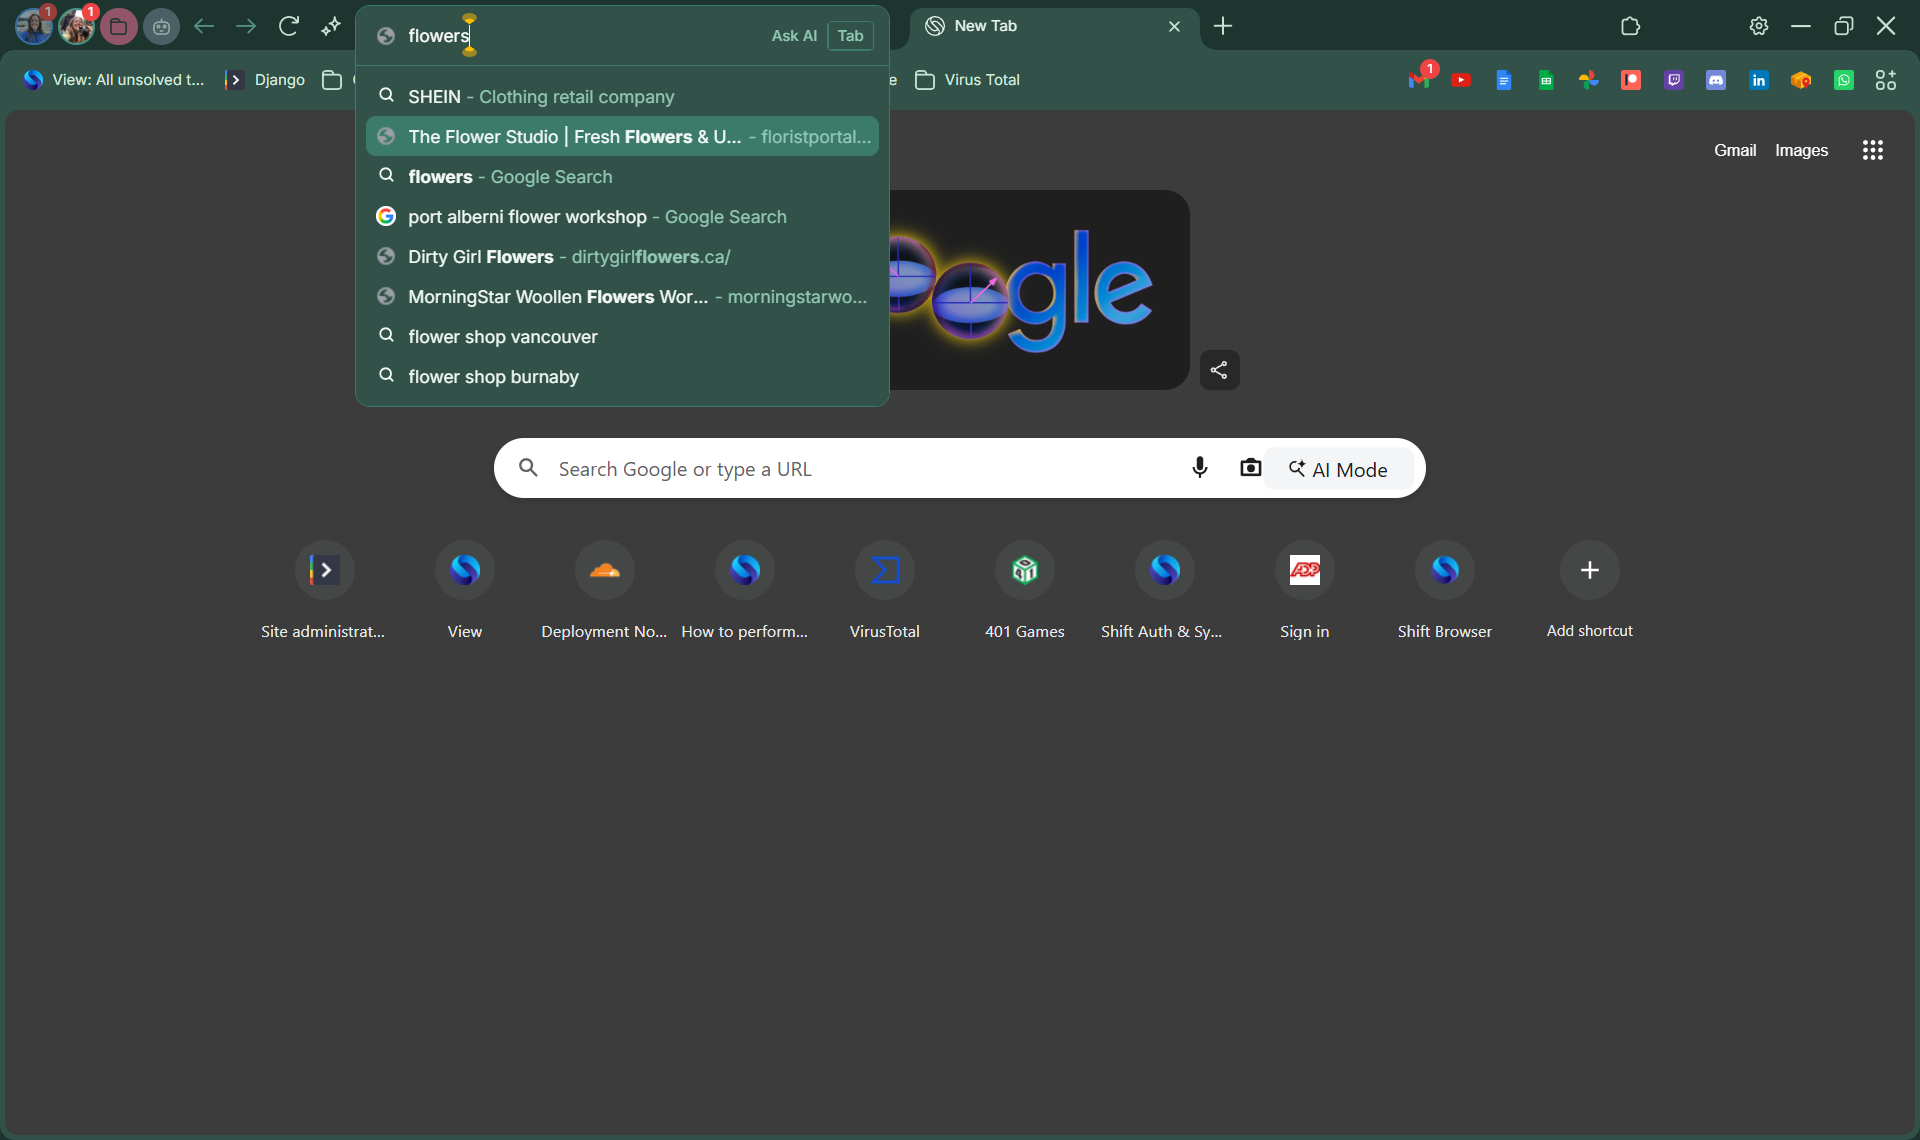Open the Django bookmark
1920x1140 pixels.
266,80
